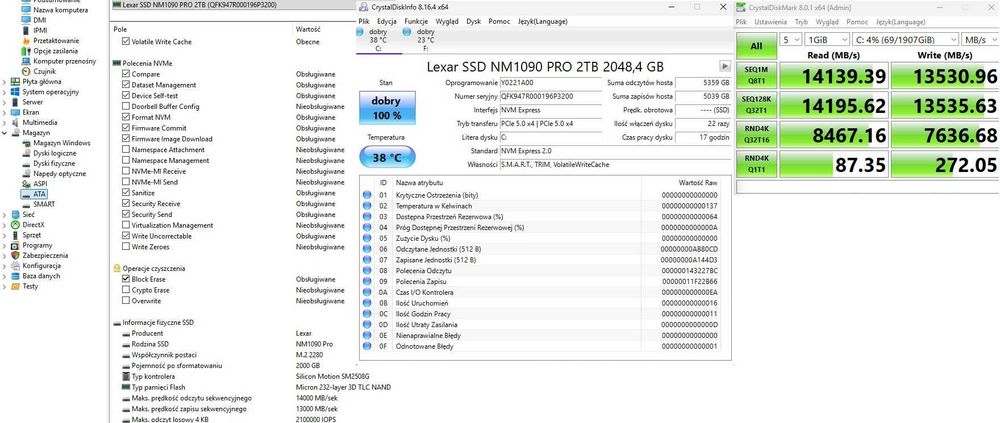The image size is (1000, 423).
Task: Expand the Testy tree node
Action: (4, 286)
